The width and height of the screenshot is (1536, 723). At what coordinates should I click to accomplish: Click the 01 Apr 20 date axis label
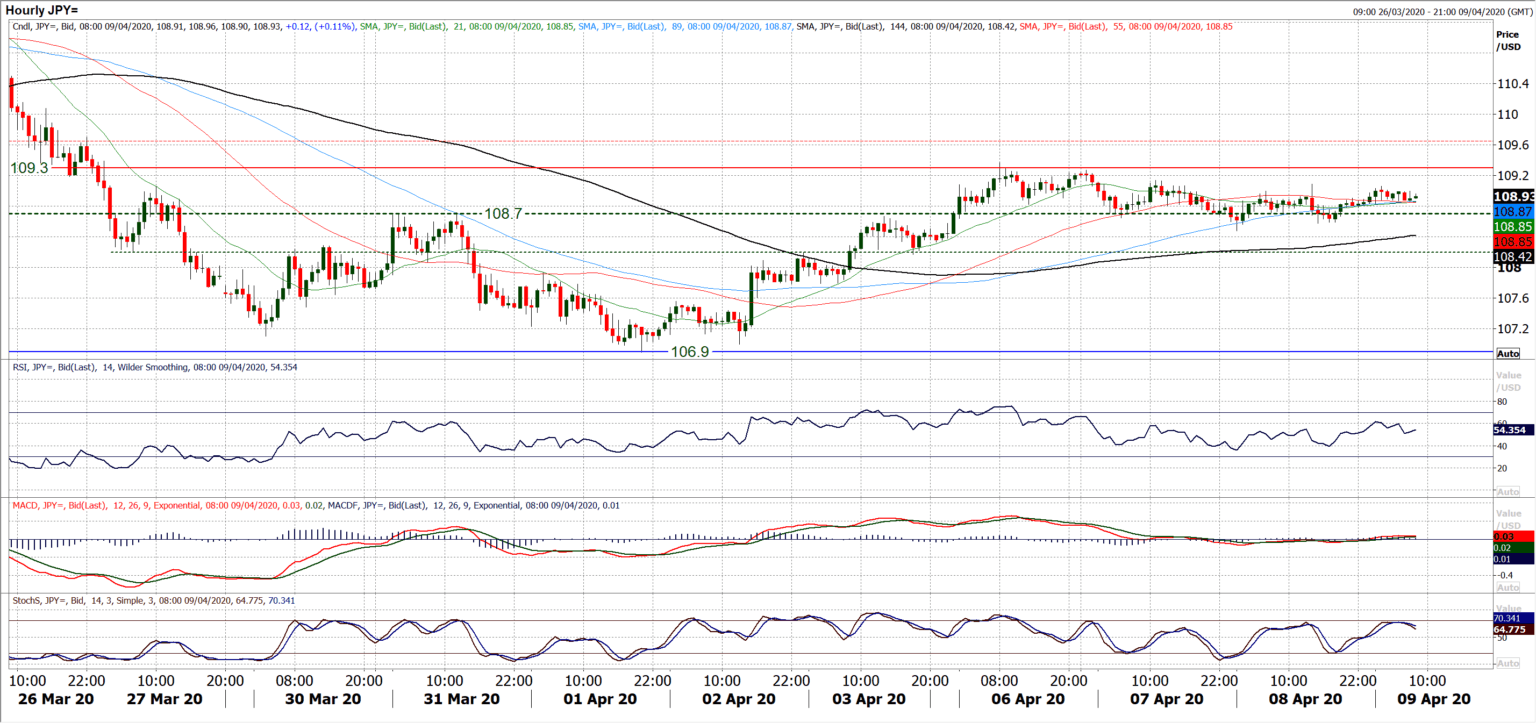coord(601,698)
